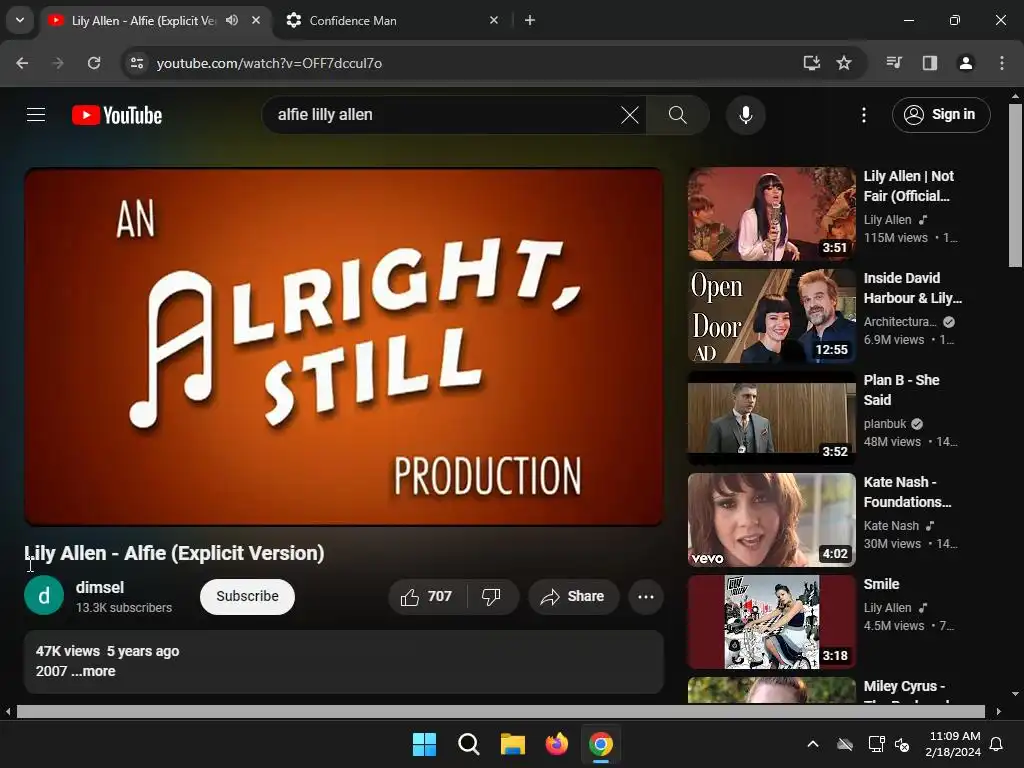Click the muted volume tray icon
The height and width of the screenshot is (768, 1024).
pos(902,744)
